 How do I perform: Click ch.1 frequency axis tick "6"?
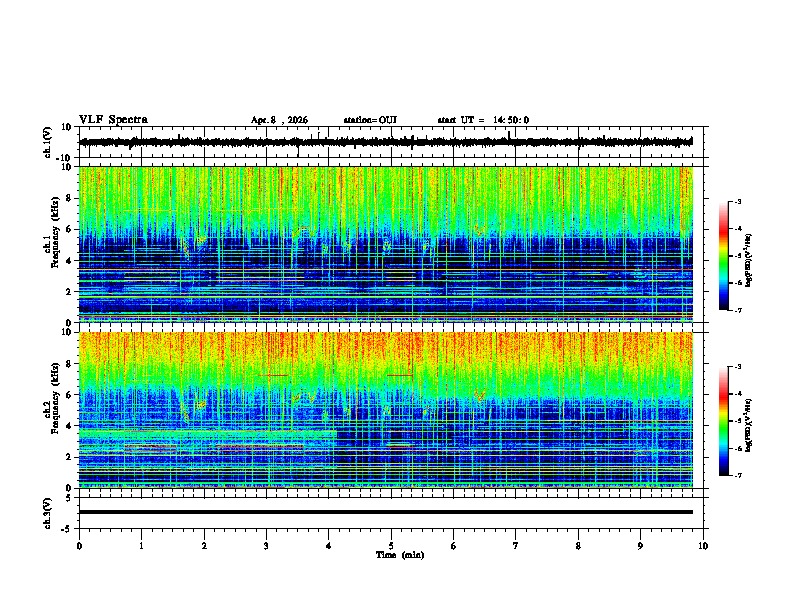point(69,229)
